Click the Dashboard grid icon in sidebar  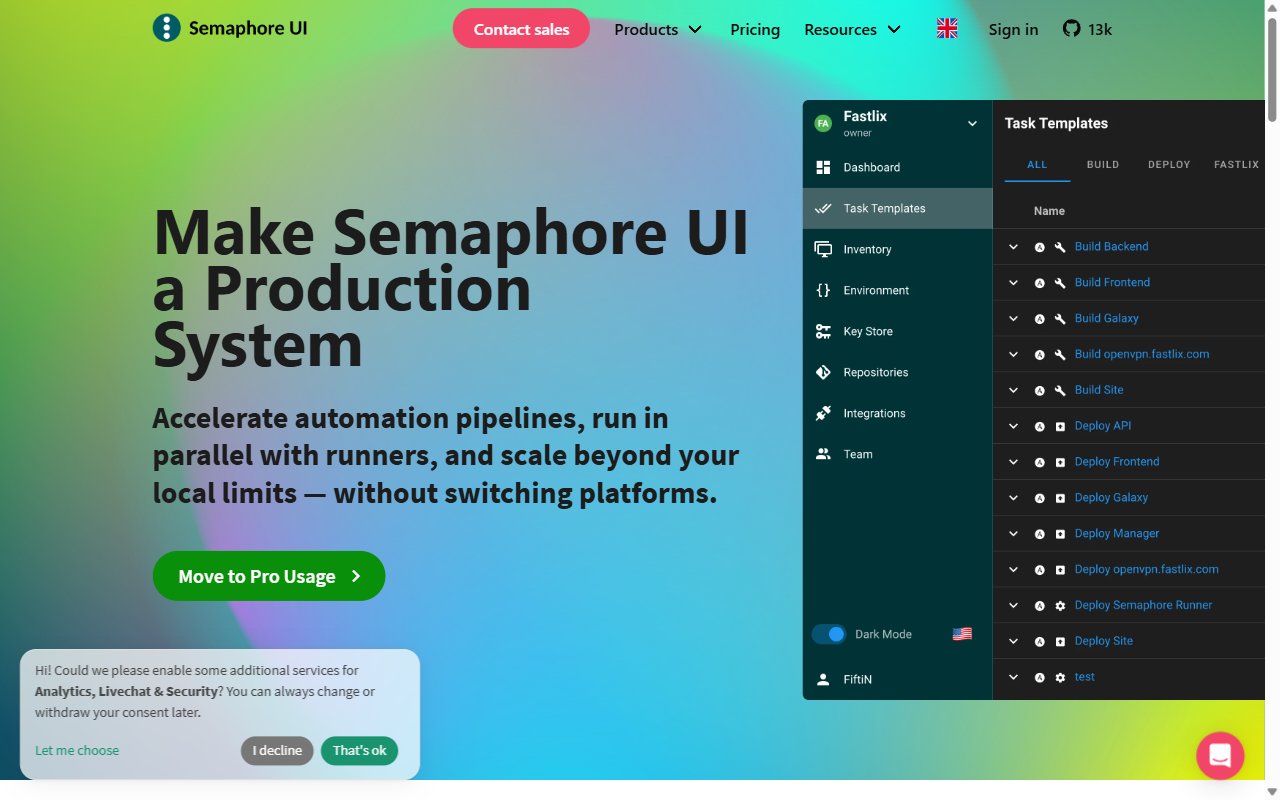(x=823, y=167)
